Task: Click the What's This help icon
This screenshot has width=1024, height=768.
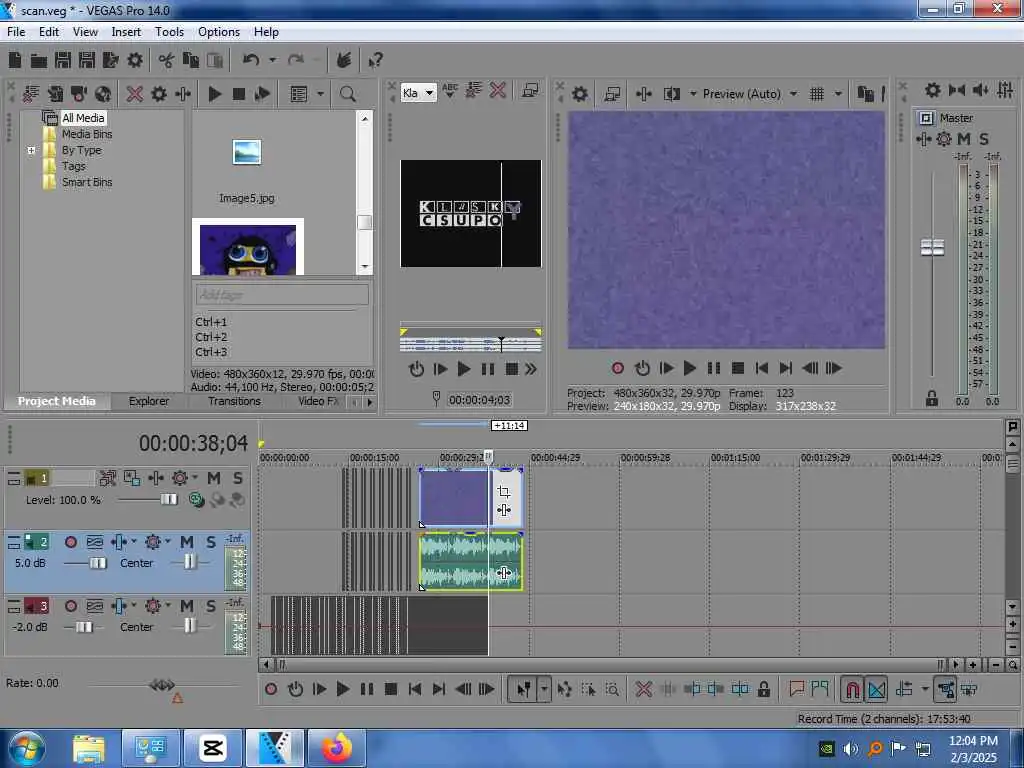Action: pos(375,61)
